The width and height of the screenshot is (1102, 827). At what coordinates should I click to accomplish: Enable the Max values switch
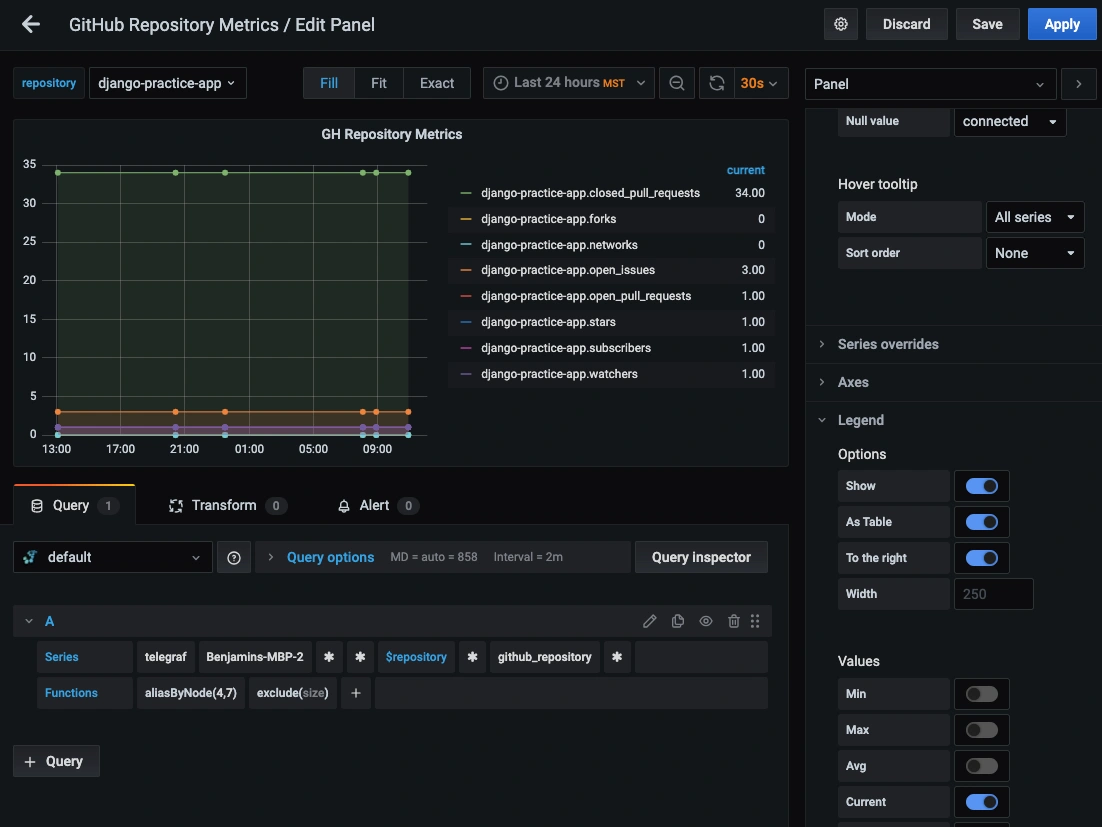pos(982,730)
